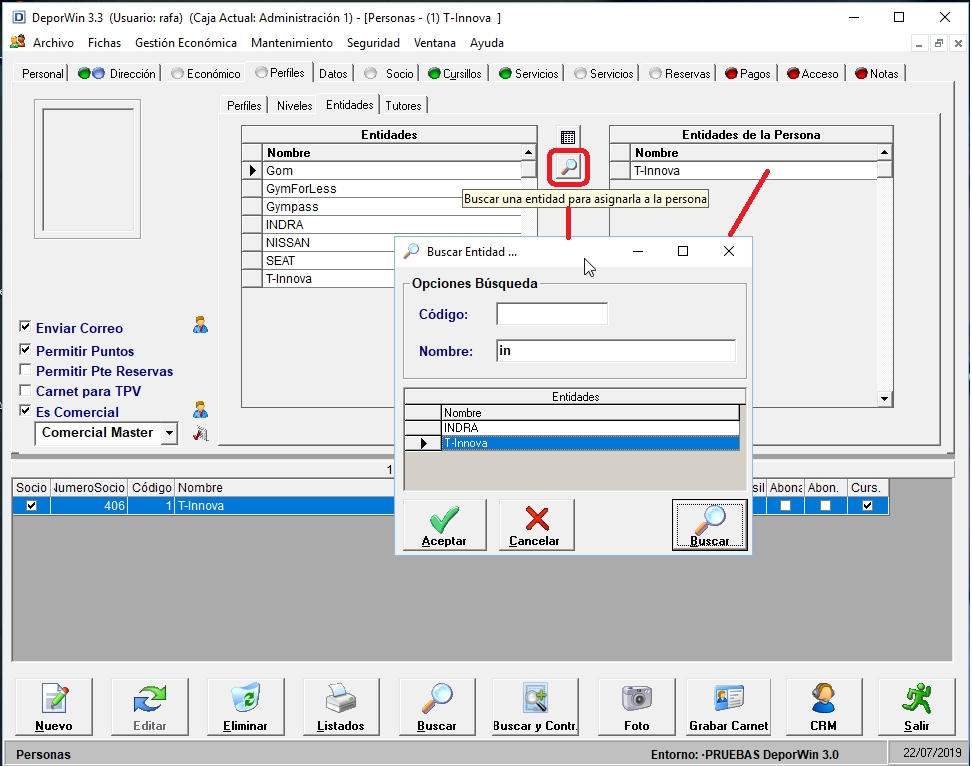The image size is (972, 766).
Task: Click the Nombre input field containing 'in'
Action: tap(616, 350)
